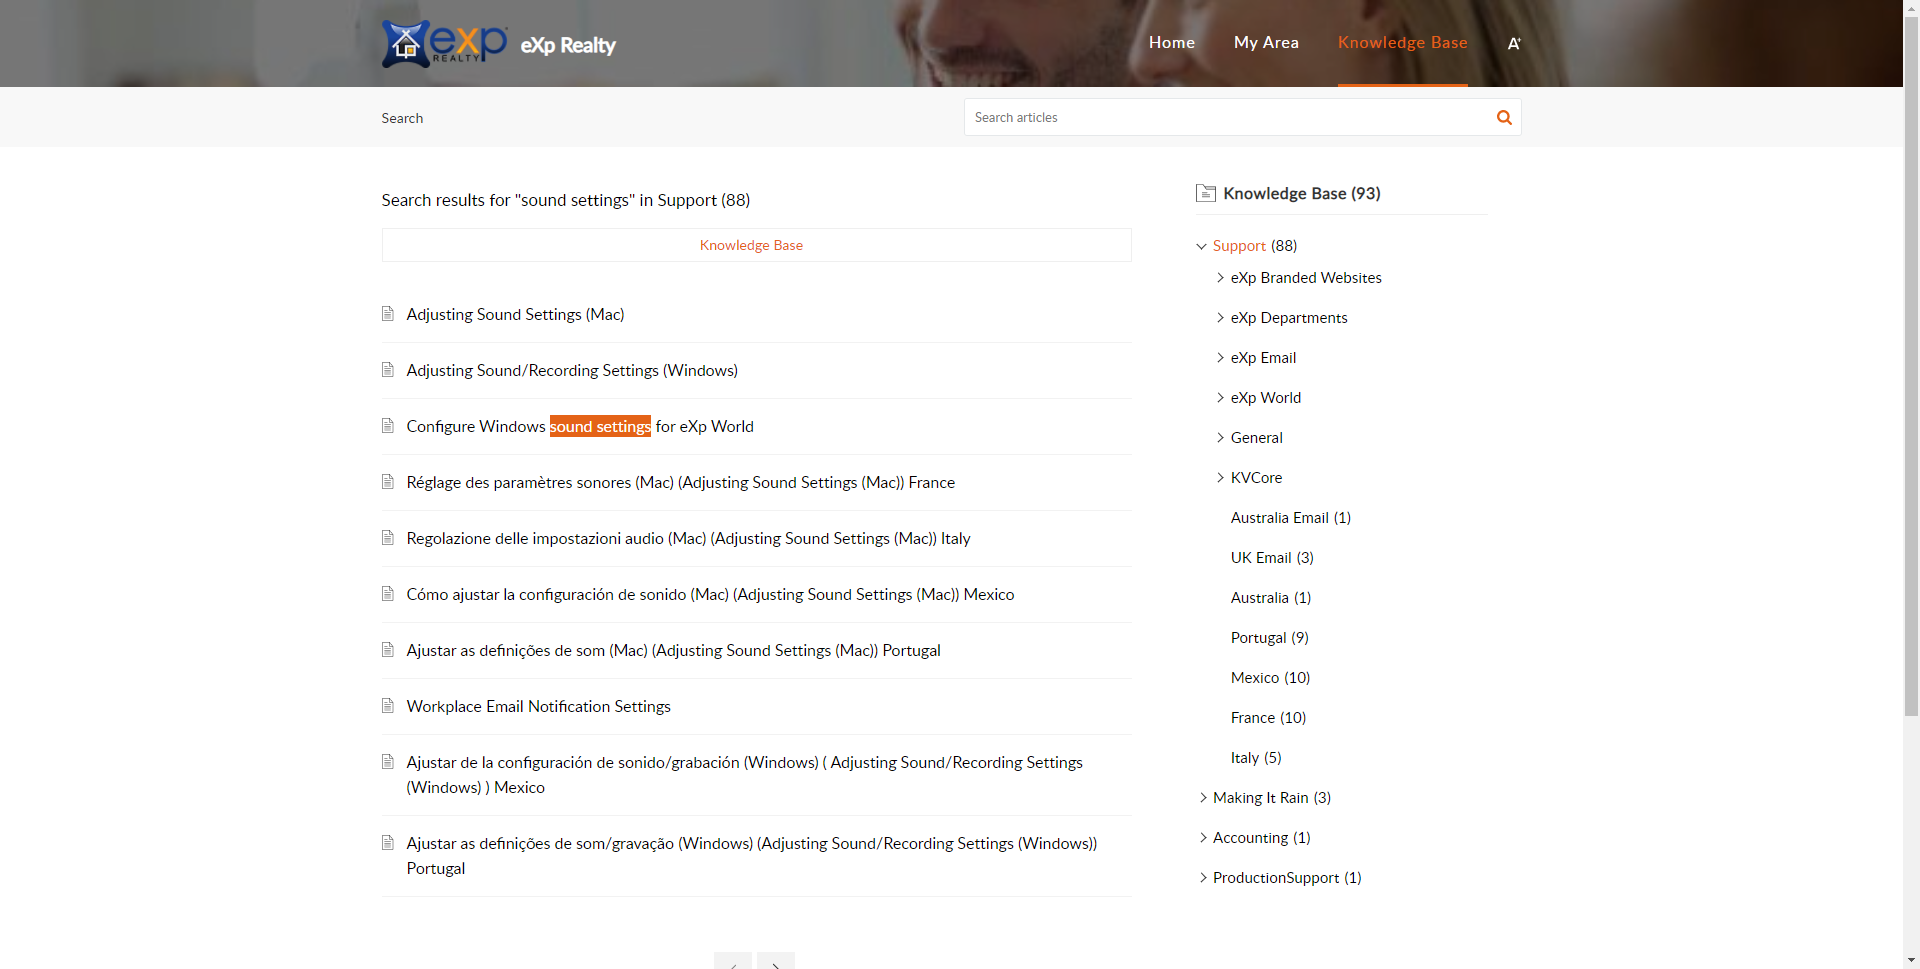Open Adjusting Sound Settings (Mac) article
Image resolution: width=1920 pixels, height=969 pixels.
pyautogui.click(x=515, y=314)
